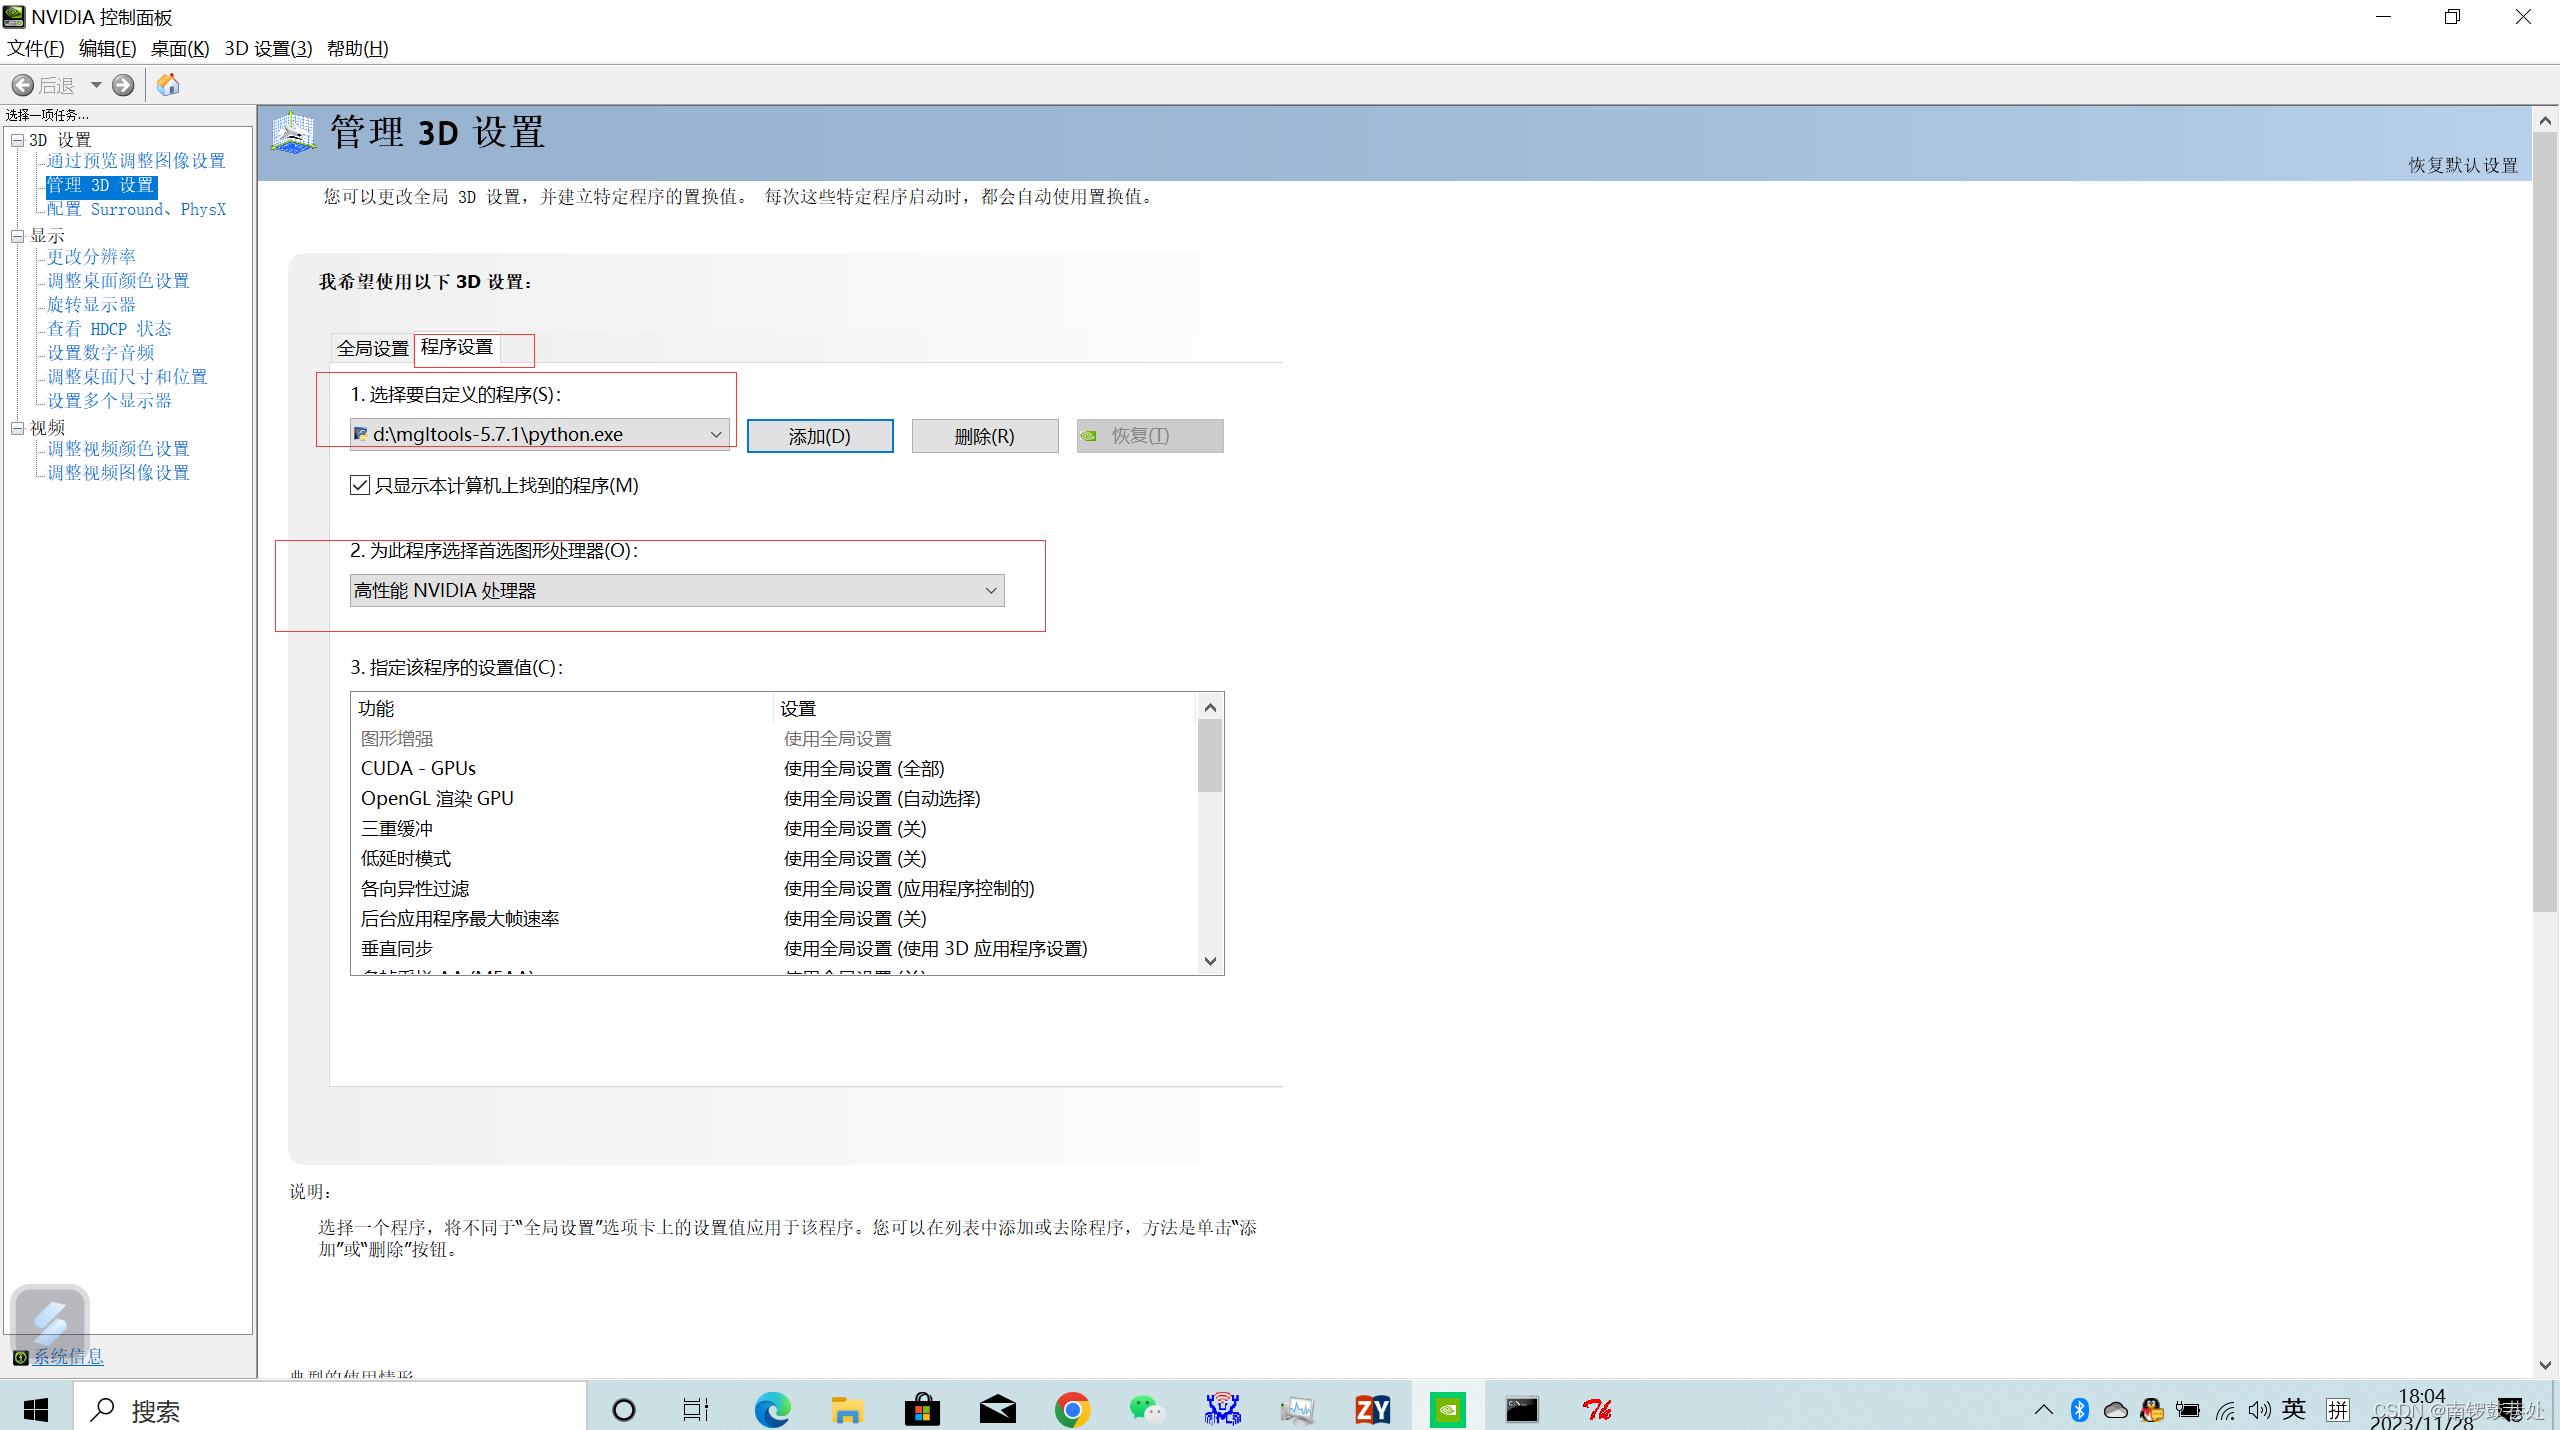2560x1430 pixels.
Task: Switch to the 全局设置 tab
Action: pos(371,348)
